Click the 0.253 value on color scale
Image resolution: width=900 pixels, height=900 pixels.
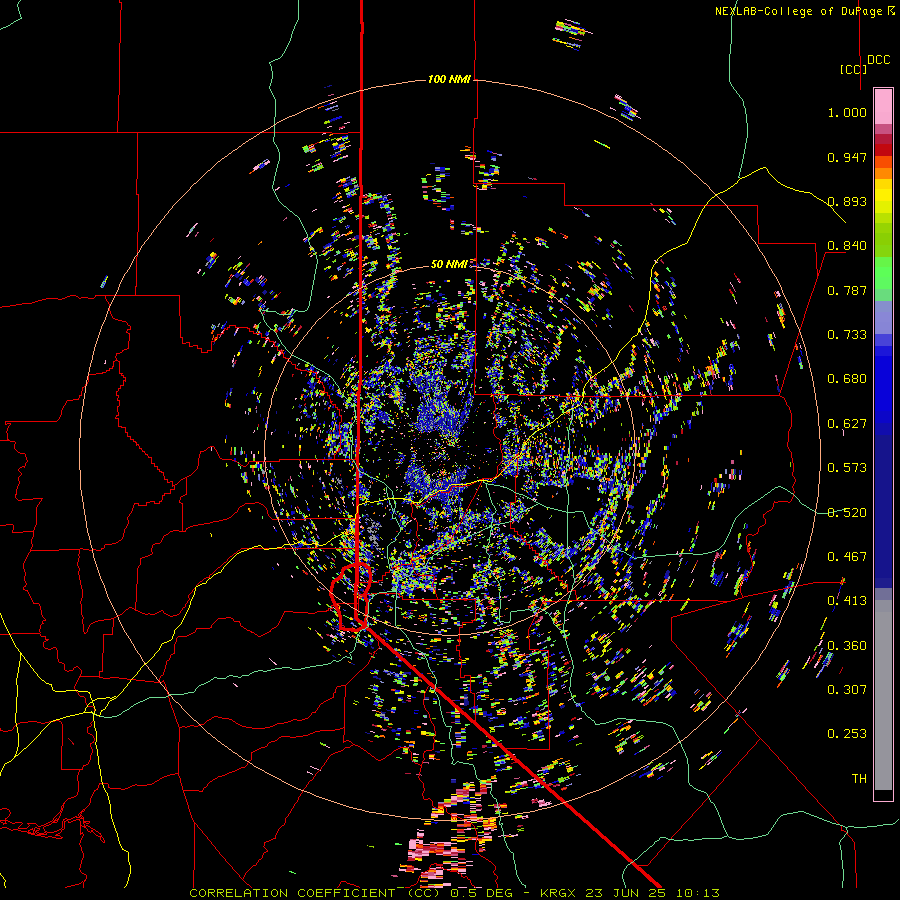(x=847, y=734)
